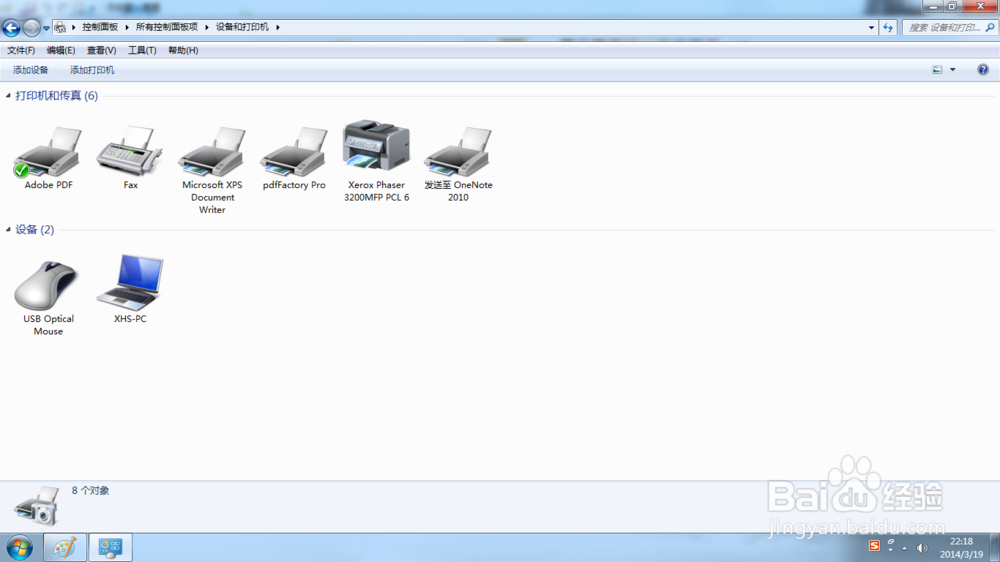Collapse the 设备 (2) group
This screenshot has height=562, width=1000.
pos(8,230)
